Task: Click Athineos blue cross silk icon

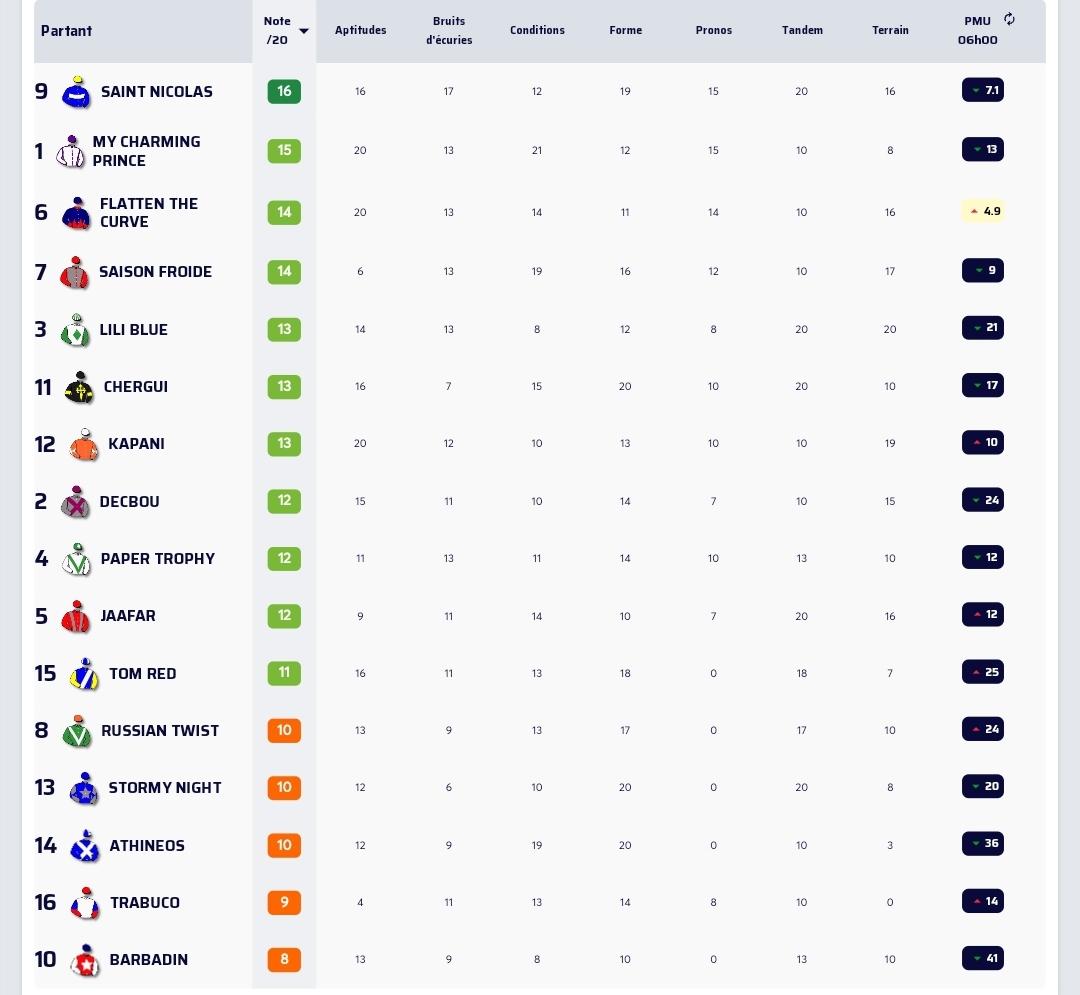Action: (x=85, y=846)
